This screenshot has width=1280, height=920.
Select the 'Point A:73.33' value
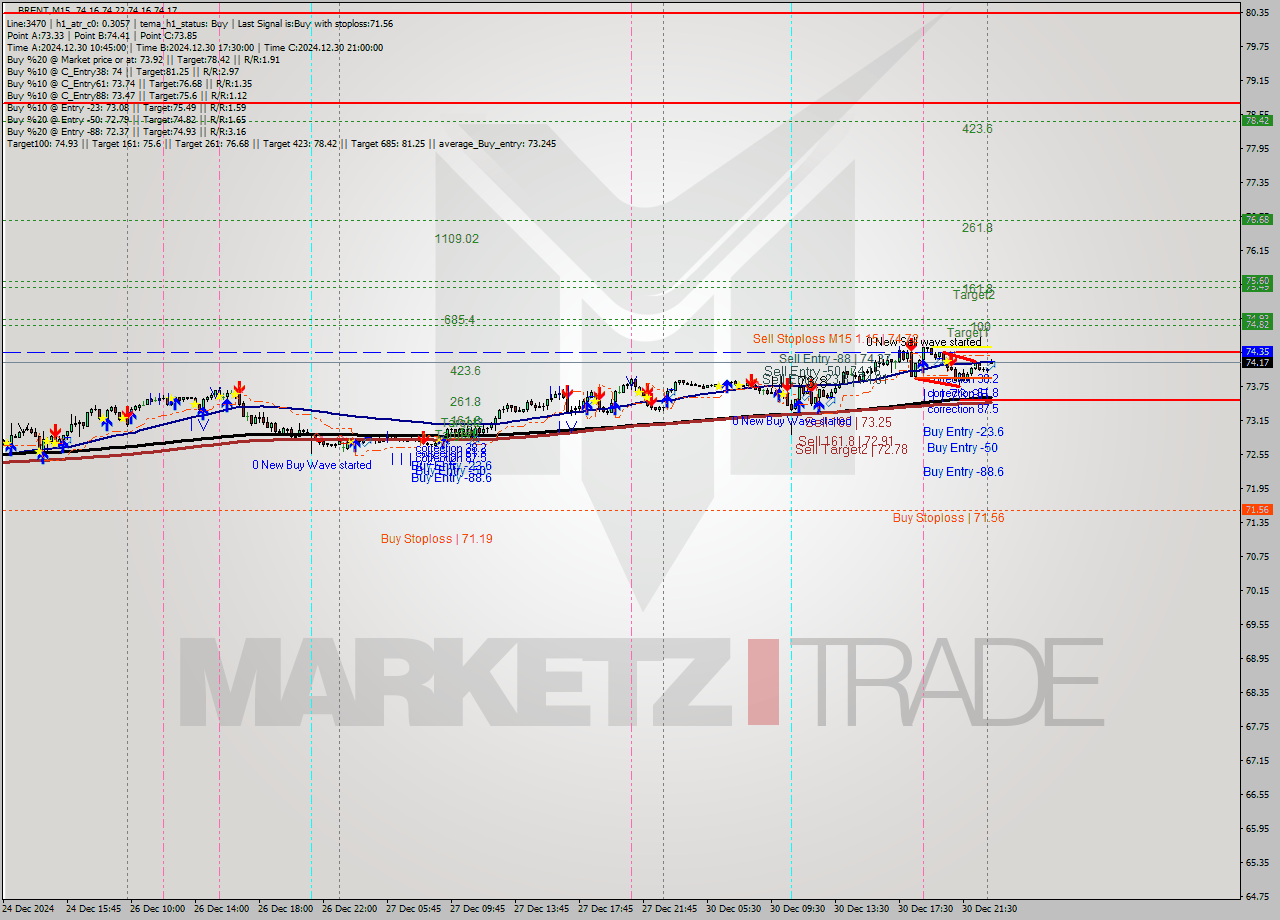tap(36, 35)
